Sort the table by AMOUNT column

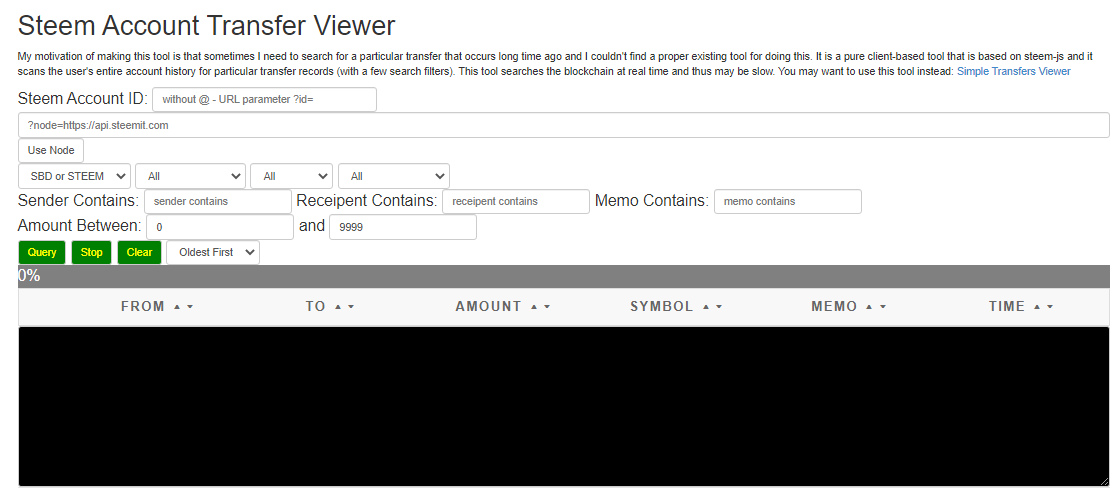[x=503, y=307]
